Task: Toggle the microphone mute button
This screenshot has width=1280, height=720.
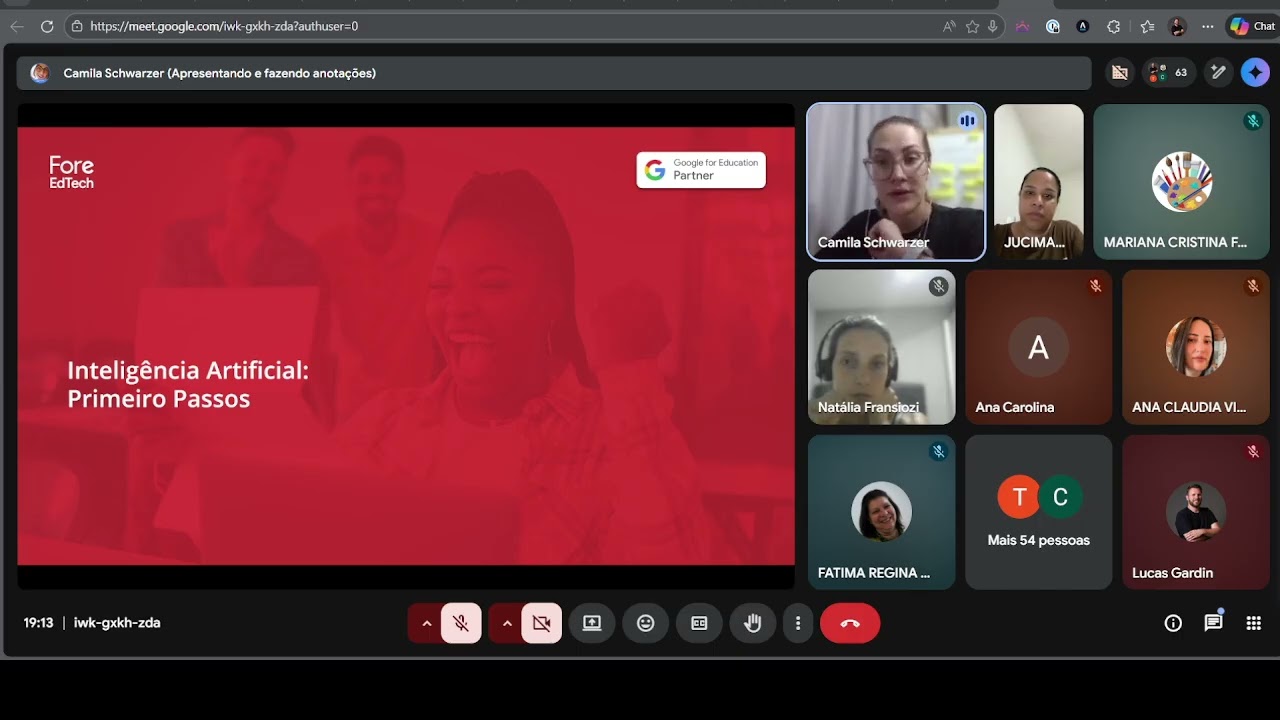Action: (461, 623)
